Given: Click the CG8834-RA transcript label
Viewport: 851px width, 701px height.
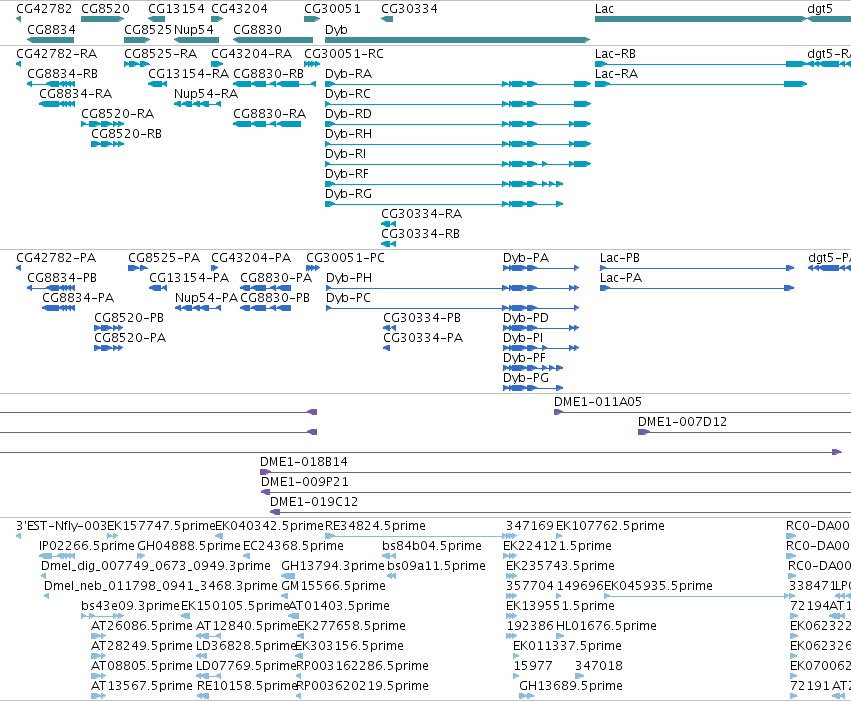Looking at the screenshot, I should pos(75,94).
